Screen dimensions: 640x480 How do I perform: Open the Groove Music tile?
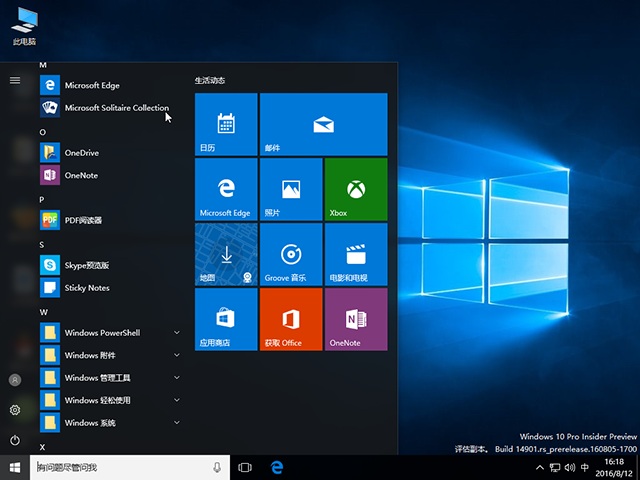pos(291,254)
